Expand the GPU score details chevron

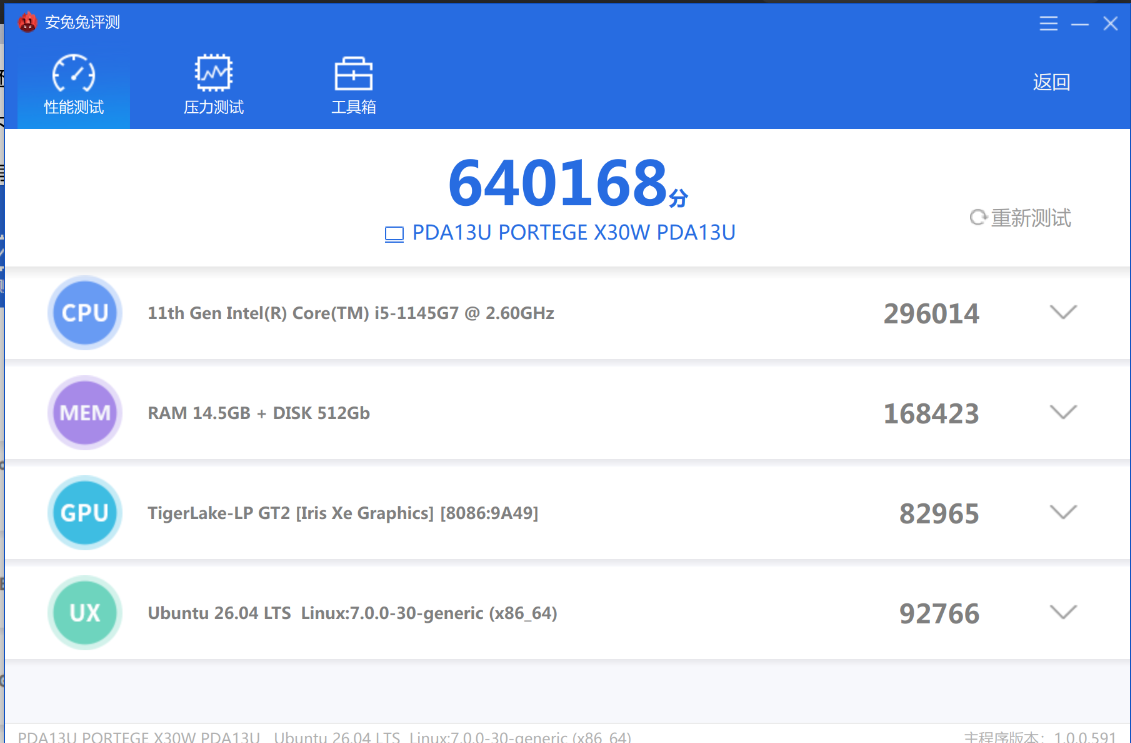[x=1063, y=512]
